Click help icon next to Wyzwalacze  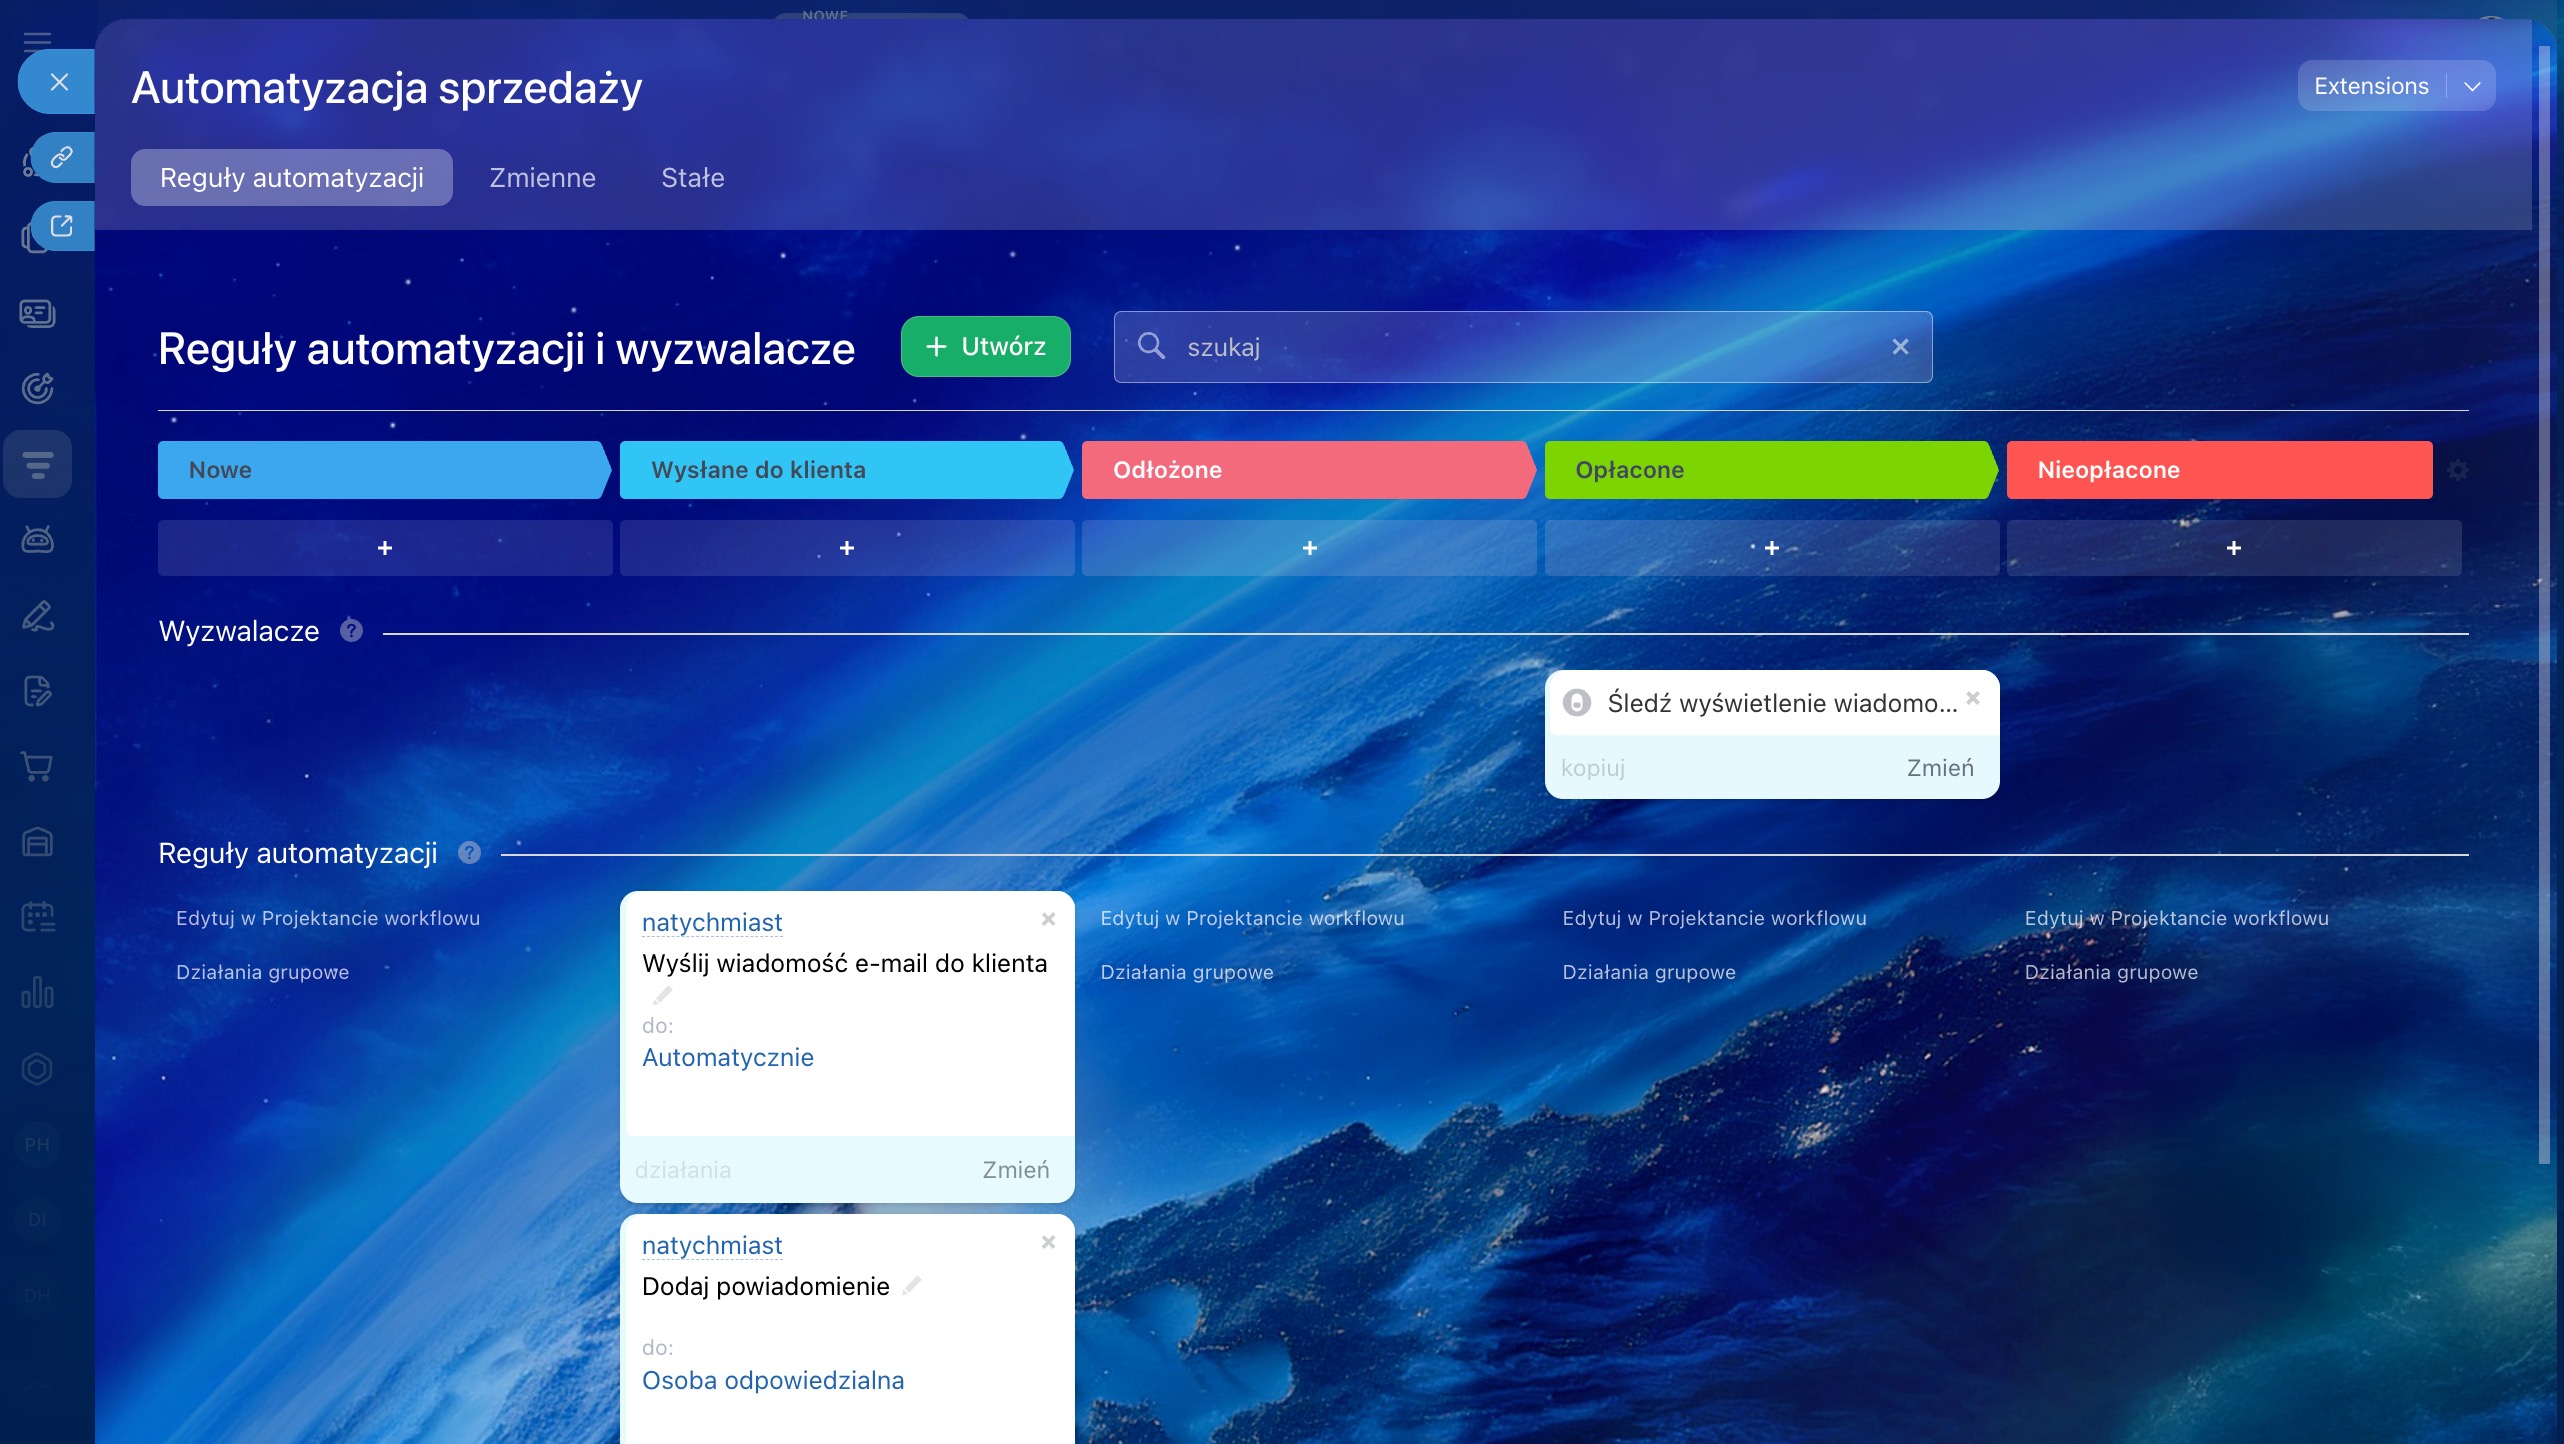(351, 630)
